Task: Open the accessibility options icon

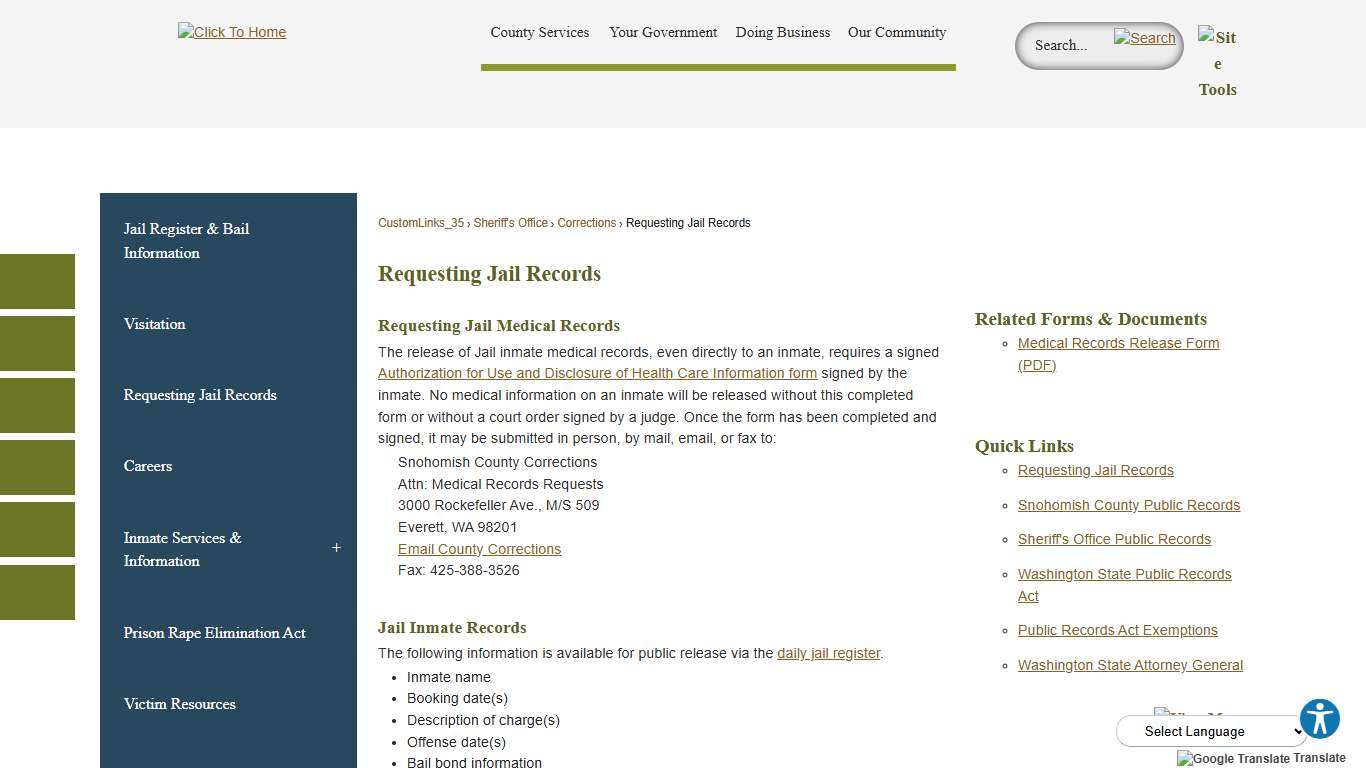Action: tap(1320, 718)
